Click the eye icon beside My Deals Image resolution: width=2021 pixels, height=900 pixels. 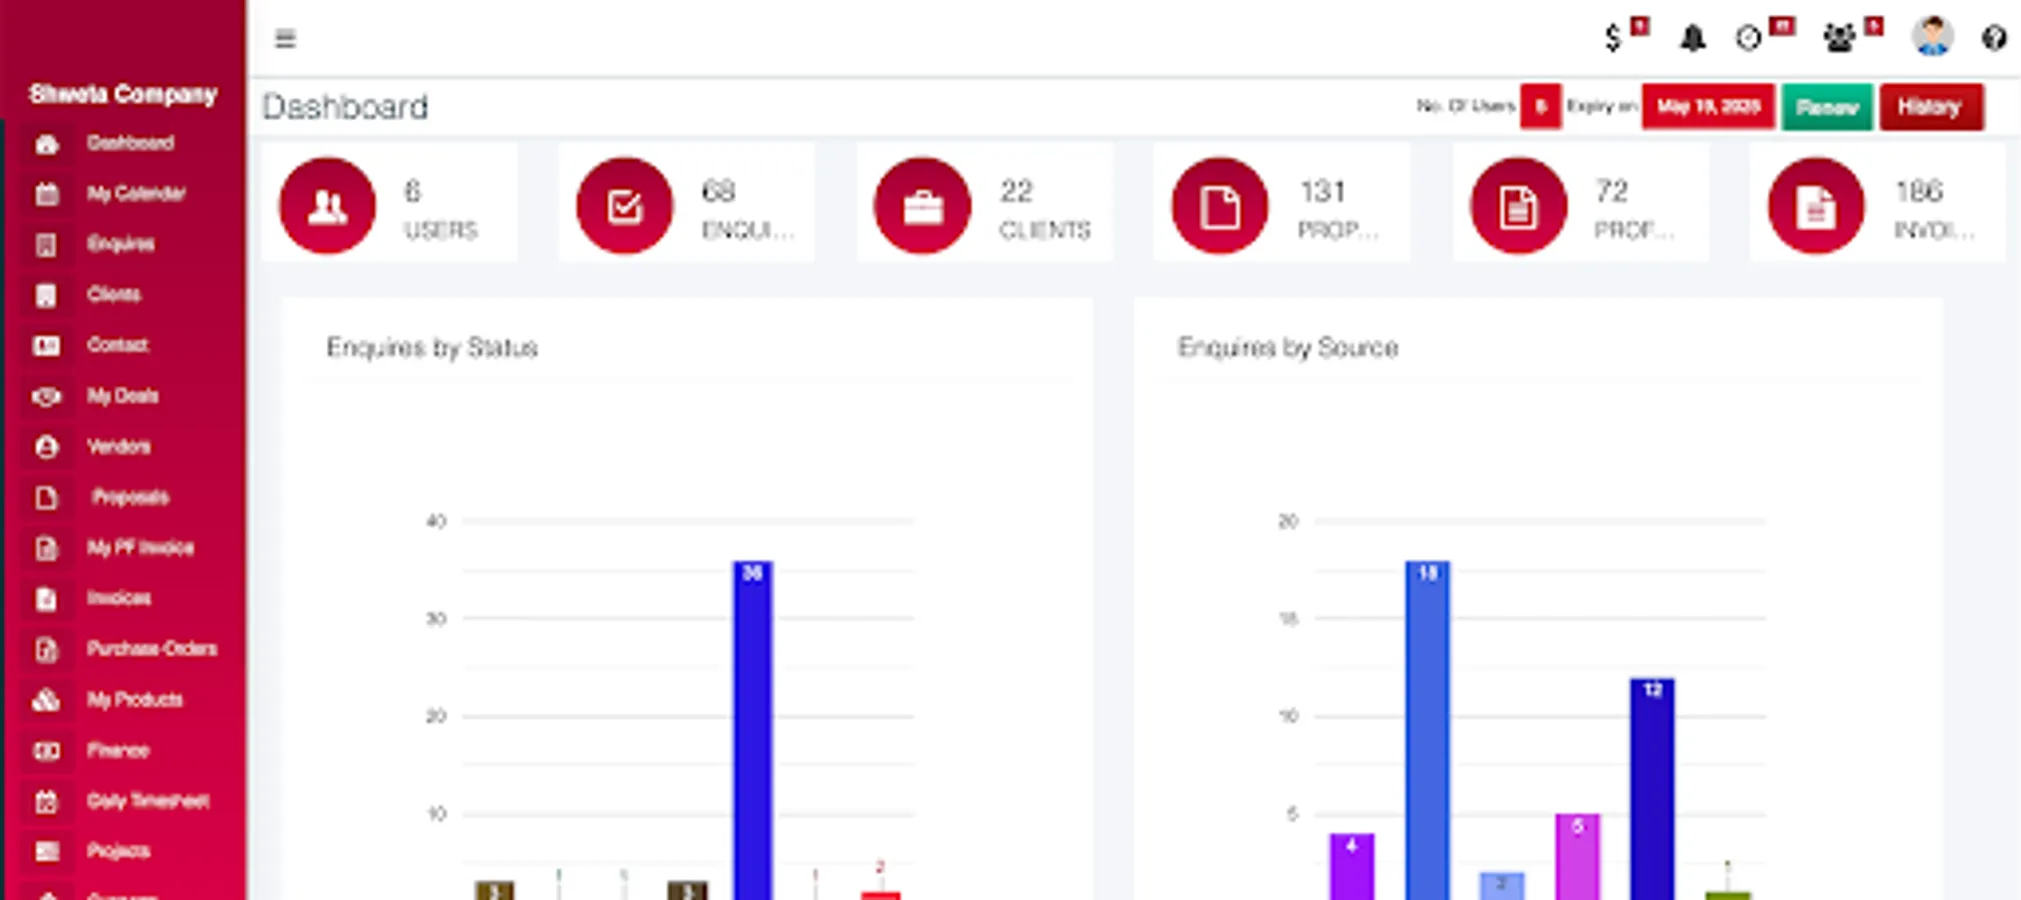pyautogui.click(x=46, y=397)
